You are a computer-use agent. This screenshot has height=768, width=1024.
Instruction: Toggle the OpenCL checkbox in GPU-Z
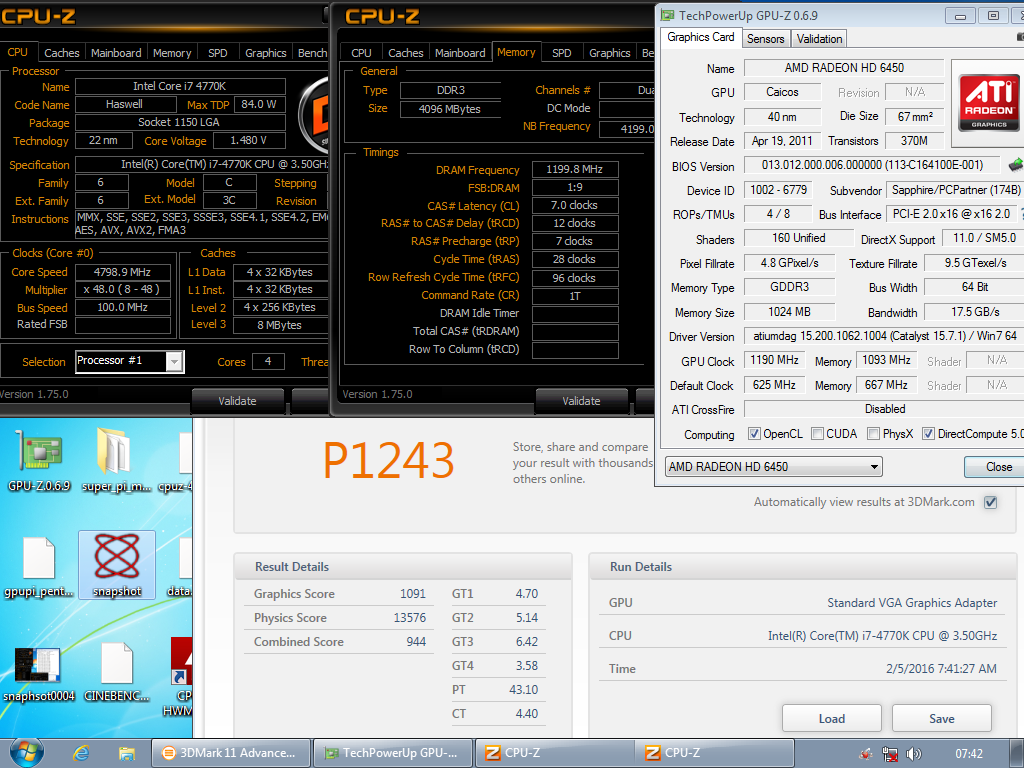point(755,434)
